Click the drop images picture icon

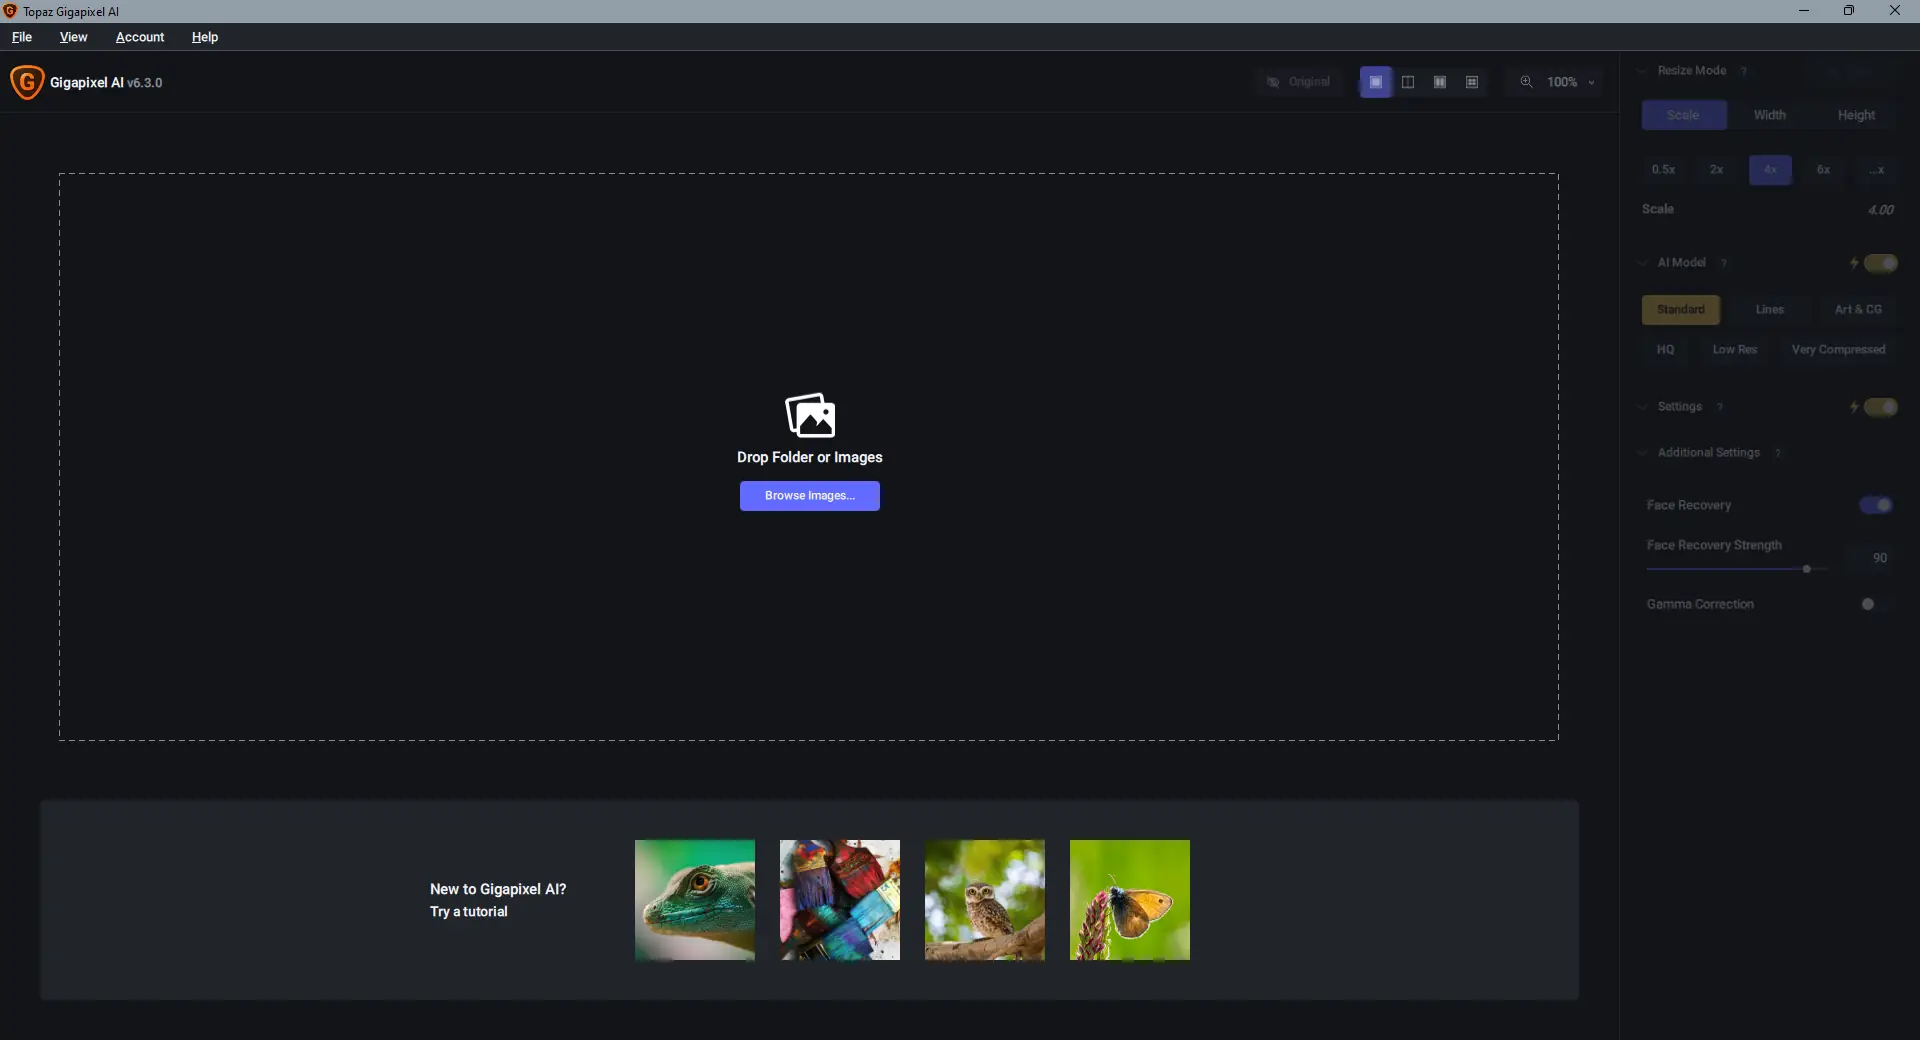click(x=810, y=415)
